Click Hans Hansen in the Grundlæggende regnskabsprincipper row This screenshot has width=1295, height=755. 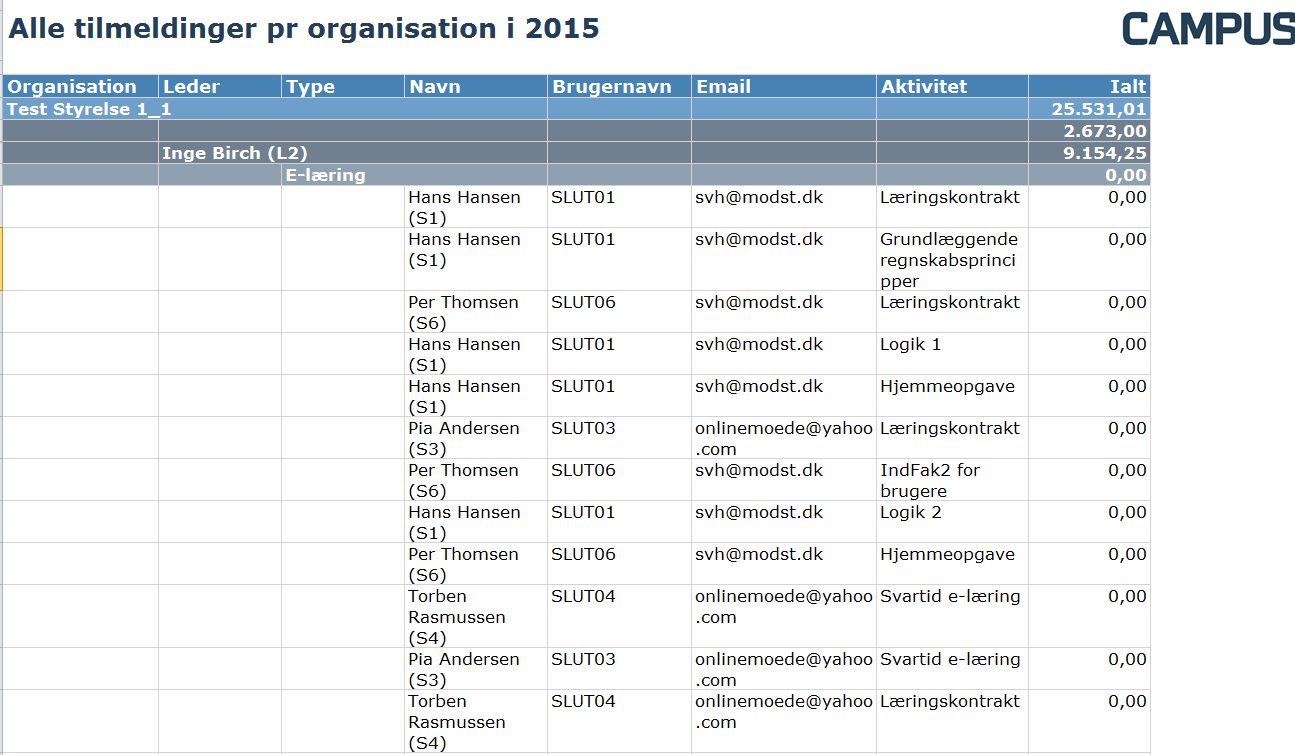point(476,260)
